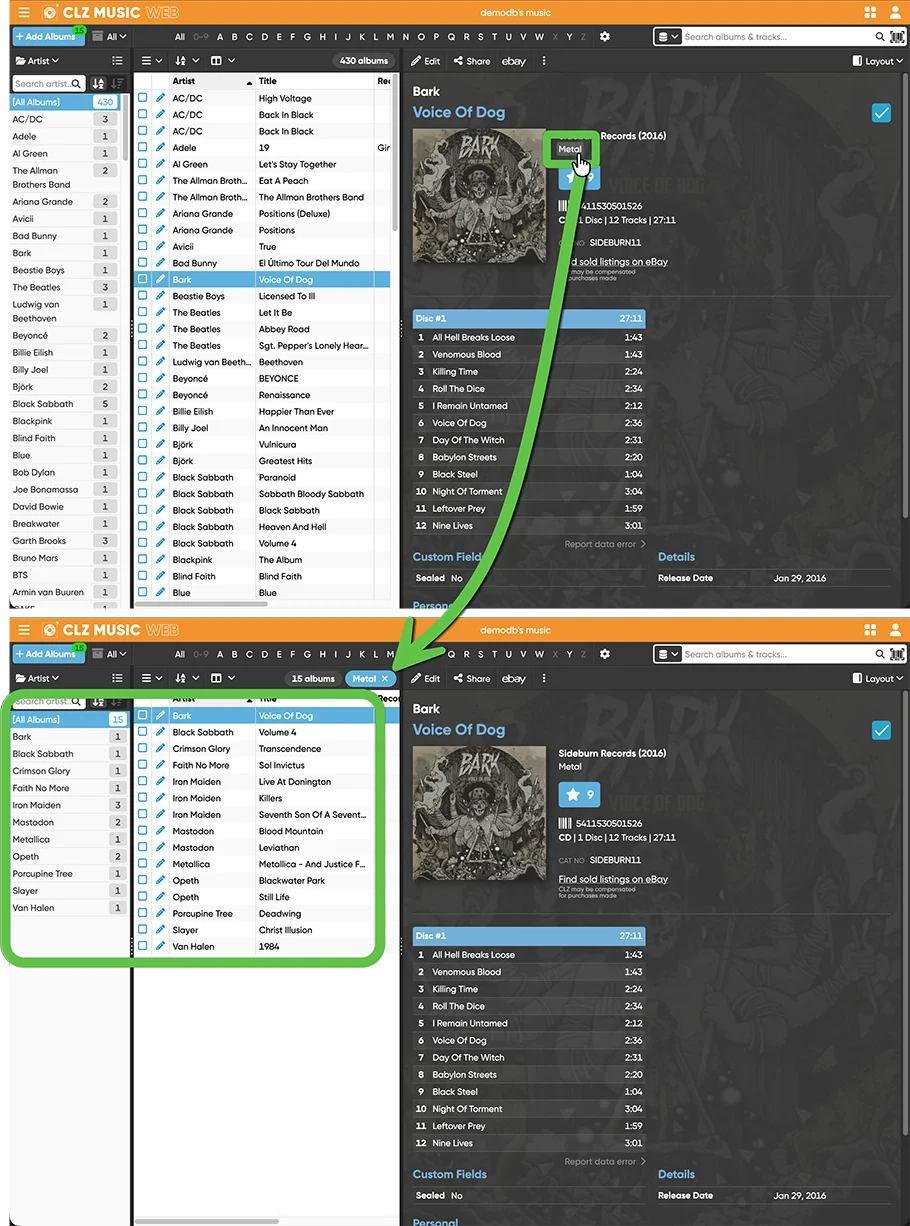
Task: Click edit pencil beside Crimson Glory Transcendence
Action: [x=160, y=749]
